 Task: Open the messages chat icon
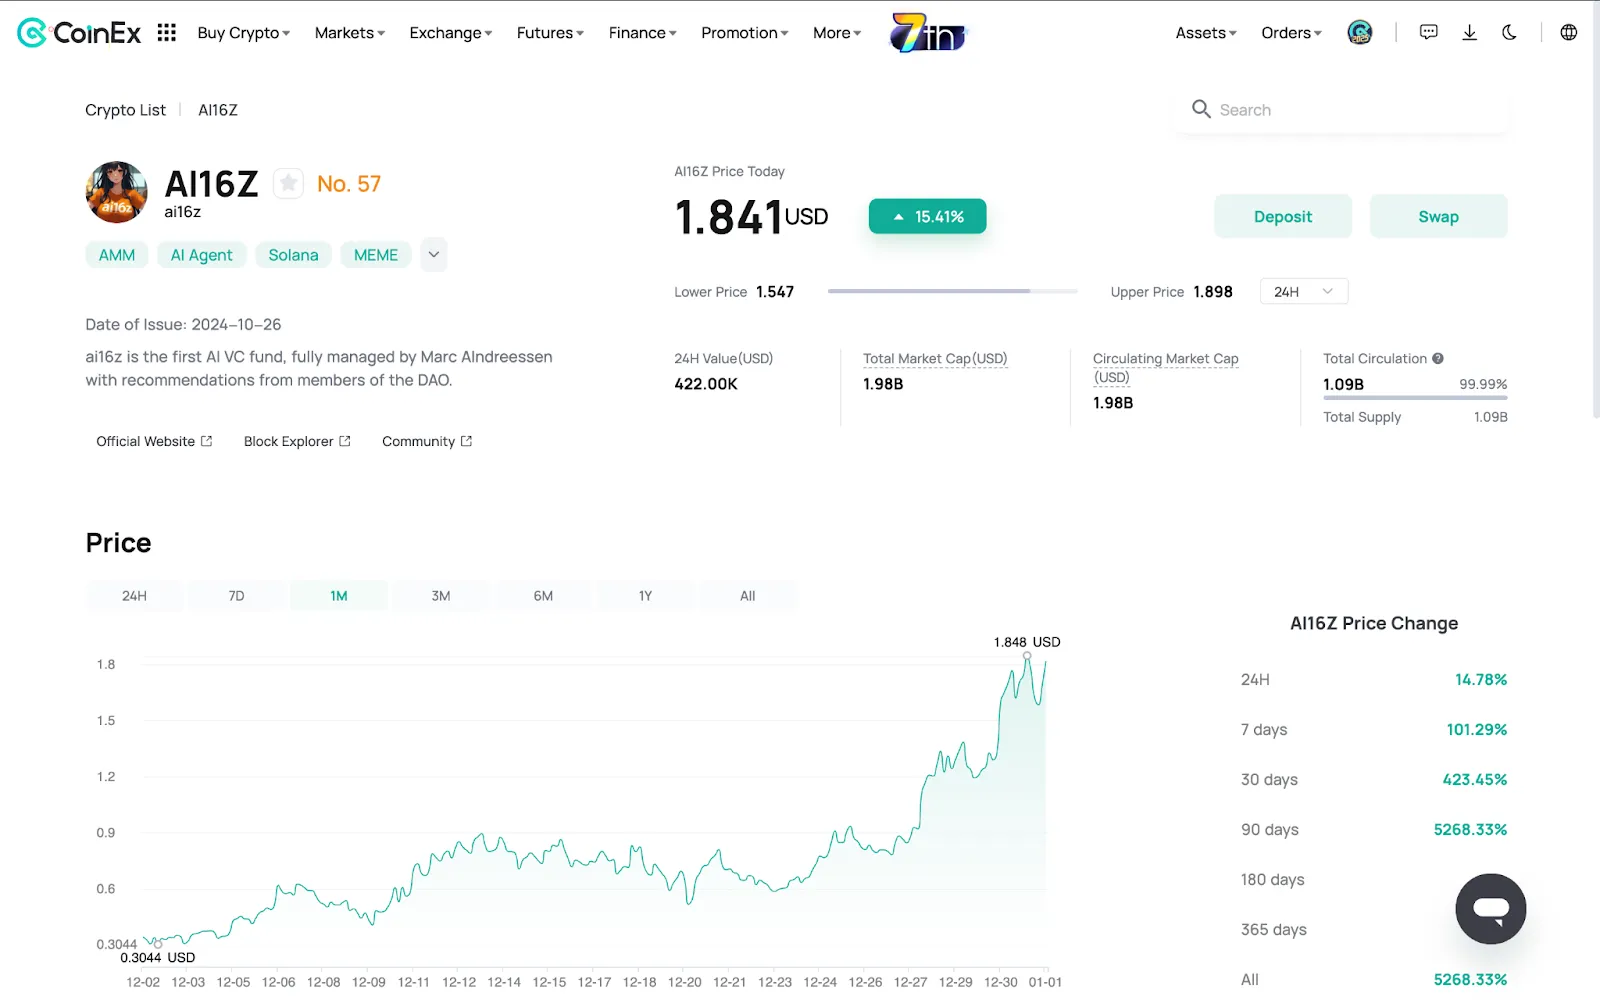(1429, 33)
